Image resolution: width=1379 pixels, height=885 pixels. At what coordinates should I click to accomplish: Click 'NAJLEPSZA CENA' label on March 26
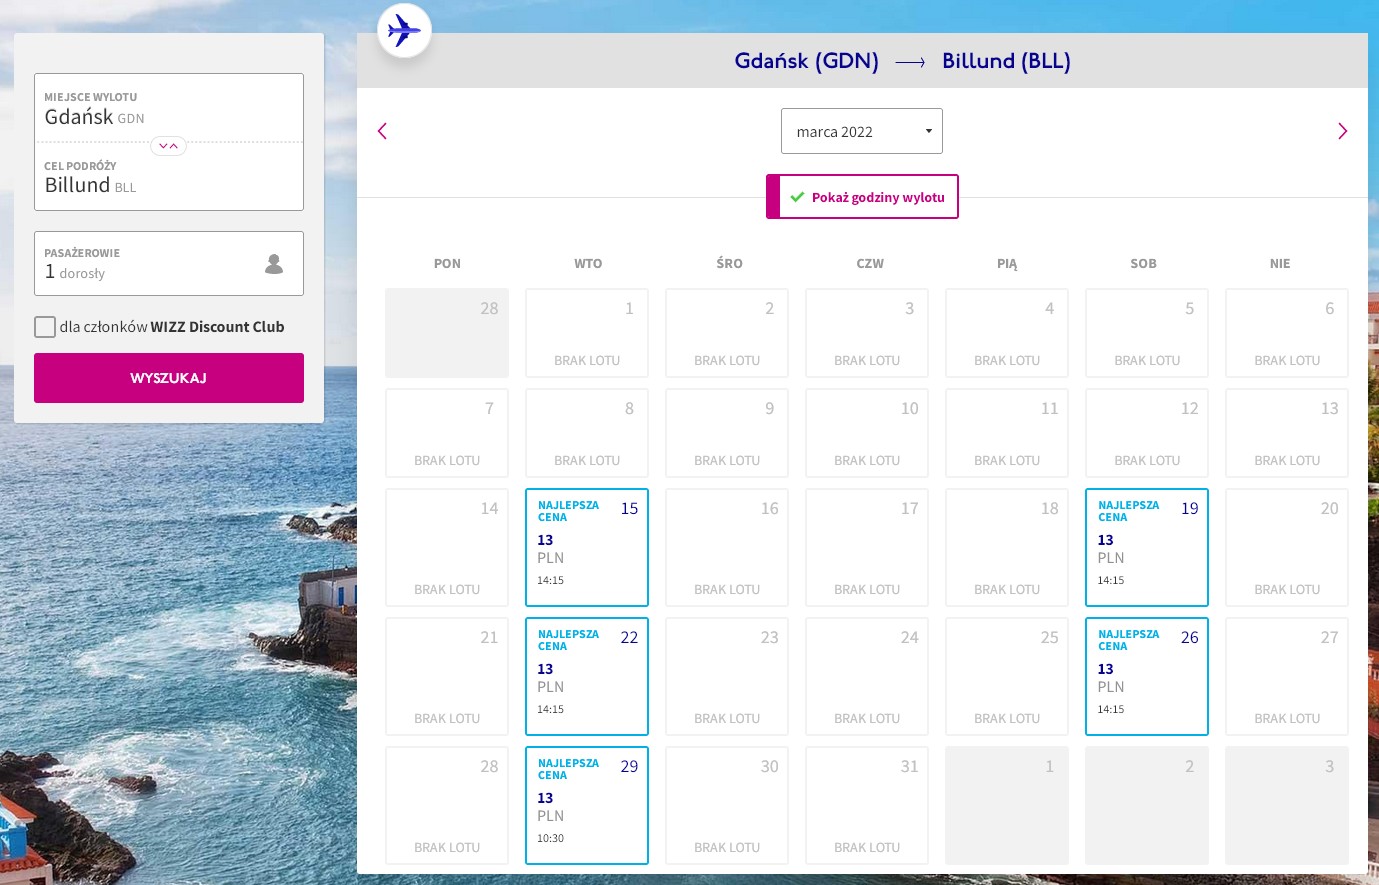point(1129,640)
